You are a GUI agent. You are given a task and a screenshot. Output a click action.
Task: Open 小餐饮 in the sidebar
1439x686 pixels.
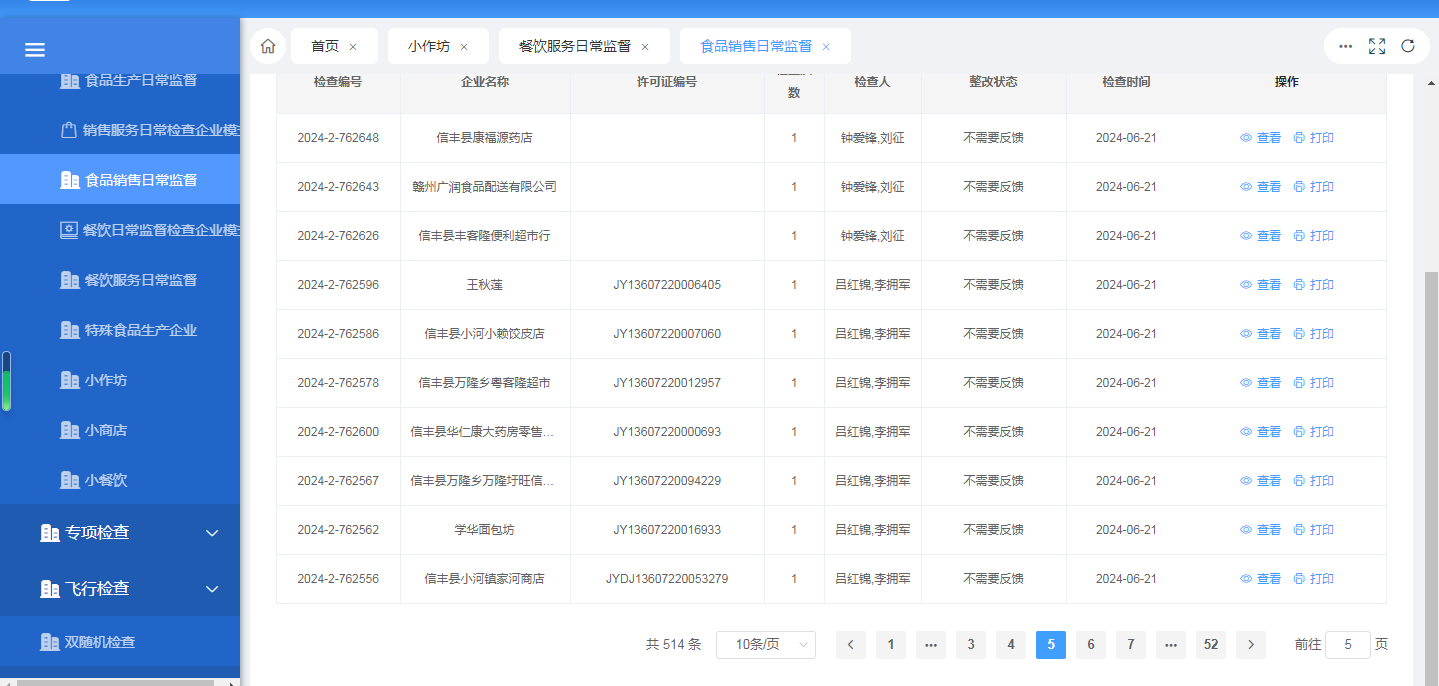pyautogui.click(x=106, y=480)
